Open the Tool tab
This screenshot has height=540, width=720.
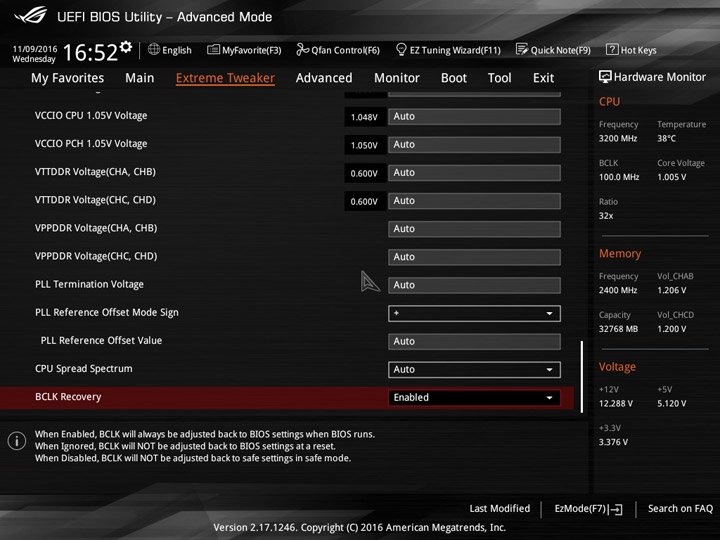tap(500, 78)
